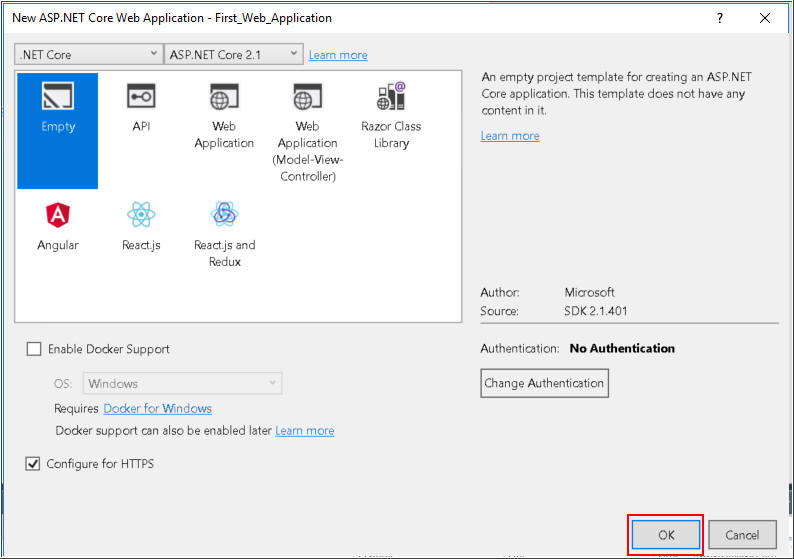Close the New ASP.NET Core Web Application dialog
The height and width of the screenshot is (559, 794).
[x=765, y=18]
